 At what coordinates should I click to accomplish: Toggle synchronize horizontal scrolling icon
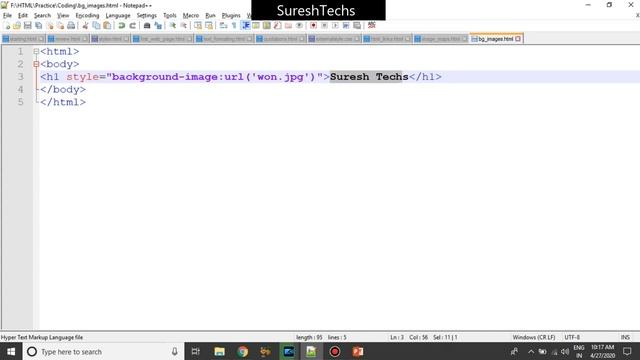point(209,26)
